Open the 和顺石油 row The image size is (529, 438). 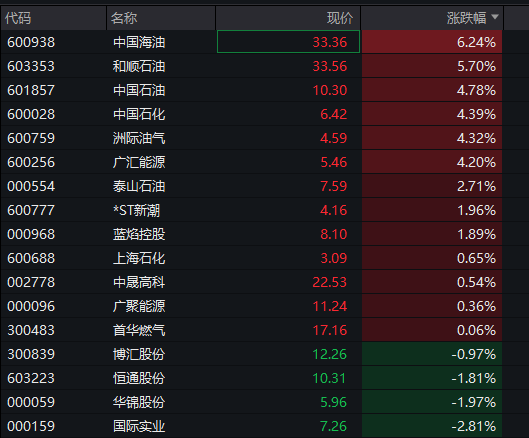pyautogui.click(x=139, y=66)
